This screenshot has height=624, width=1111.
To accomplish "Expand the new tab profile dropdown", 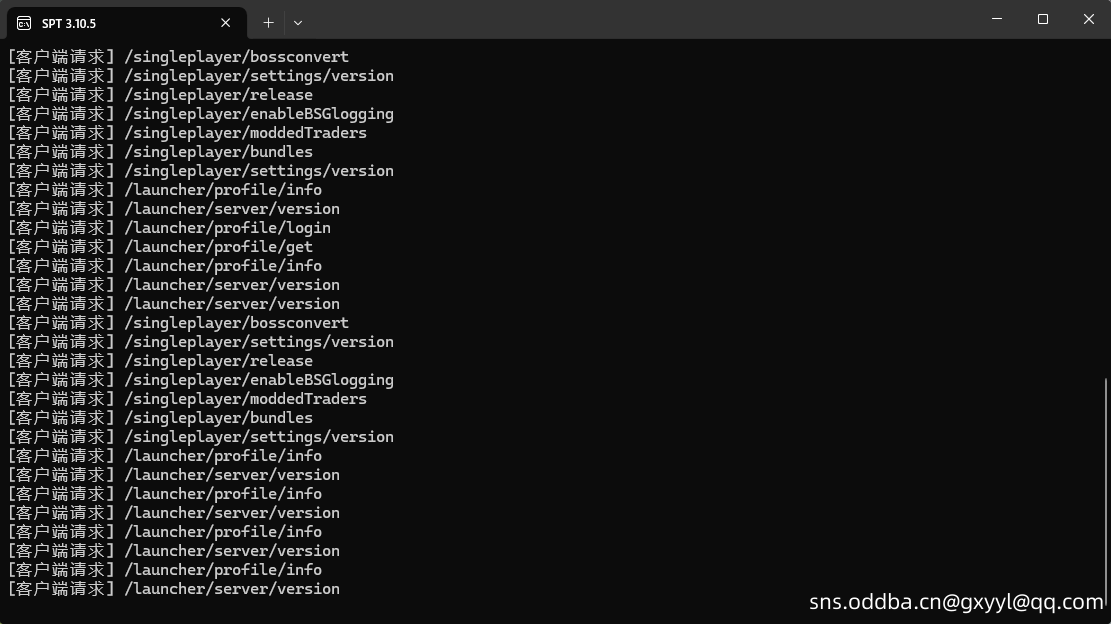I will (298, 23).
